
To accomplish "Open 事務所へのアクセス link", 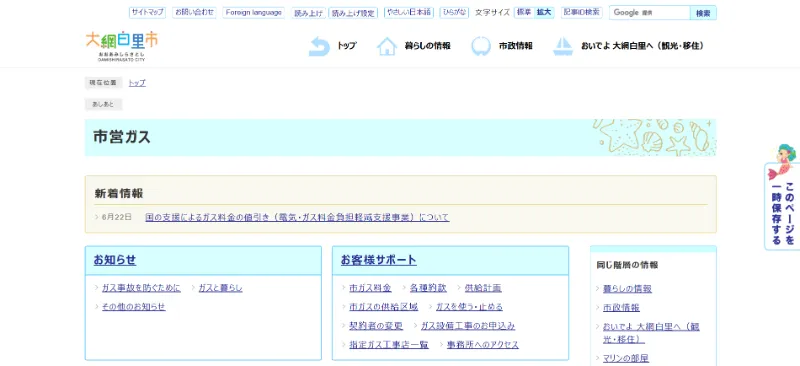I will point(483,345).
